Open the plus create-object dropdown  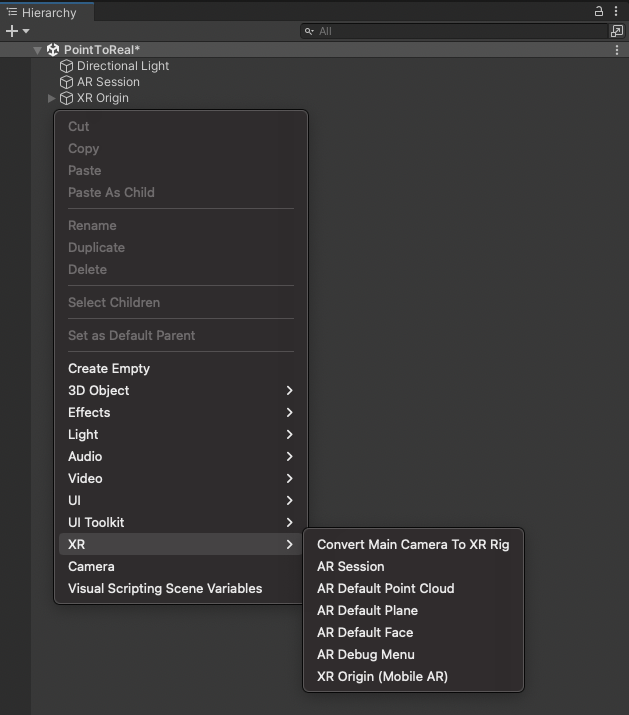(17, 31)
